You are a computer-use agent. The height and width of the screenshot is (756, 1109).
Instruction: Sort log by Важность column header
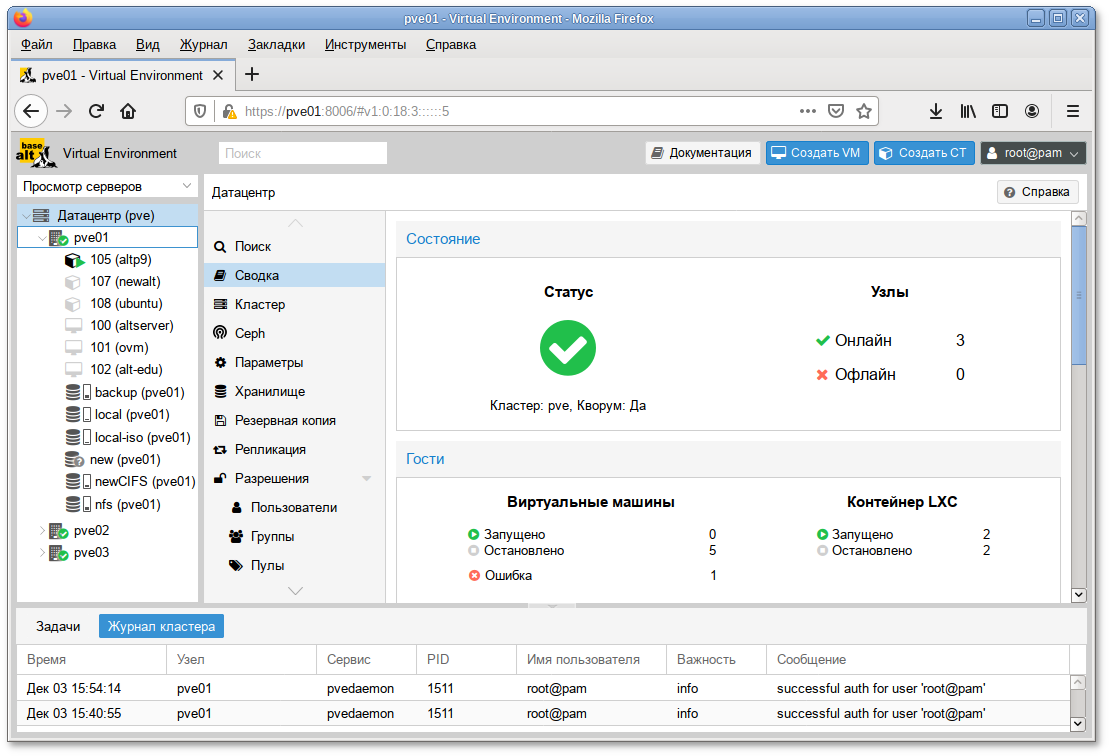coord(716,659)
